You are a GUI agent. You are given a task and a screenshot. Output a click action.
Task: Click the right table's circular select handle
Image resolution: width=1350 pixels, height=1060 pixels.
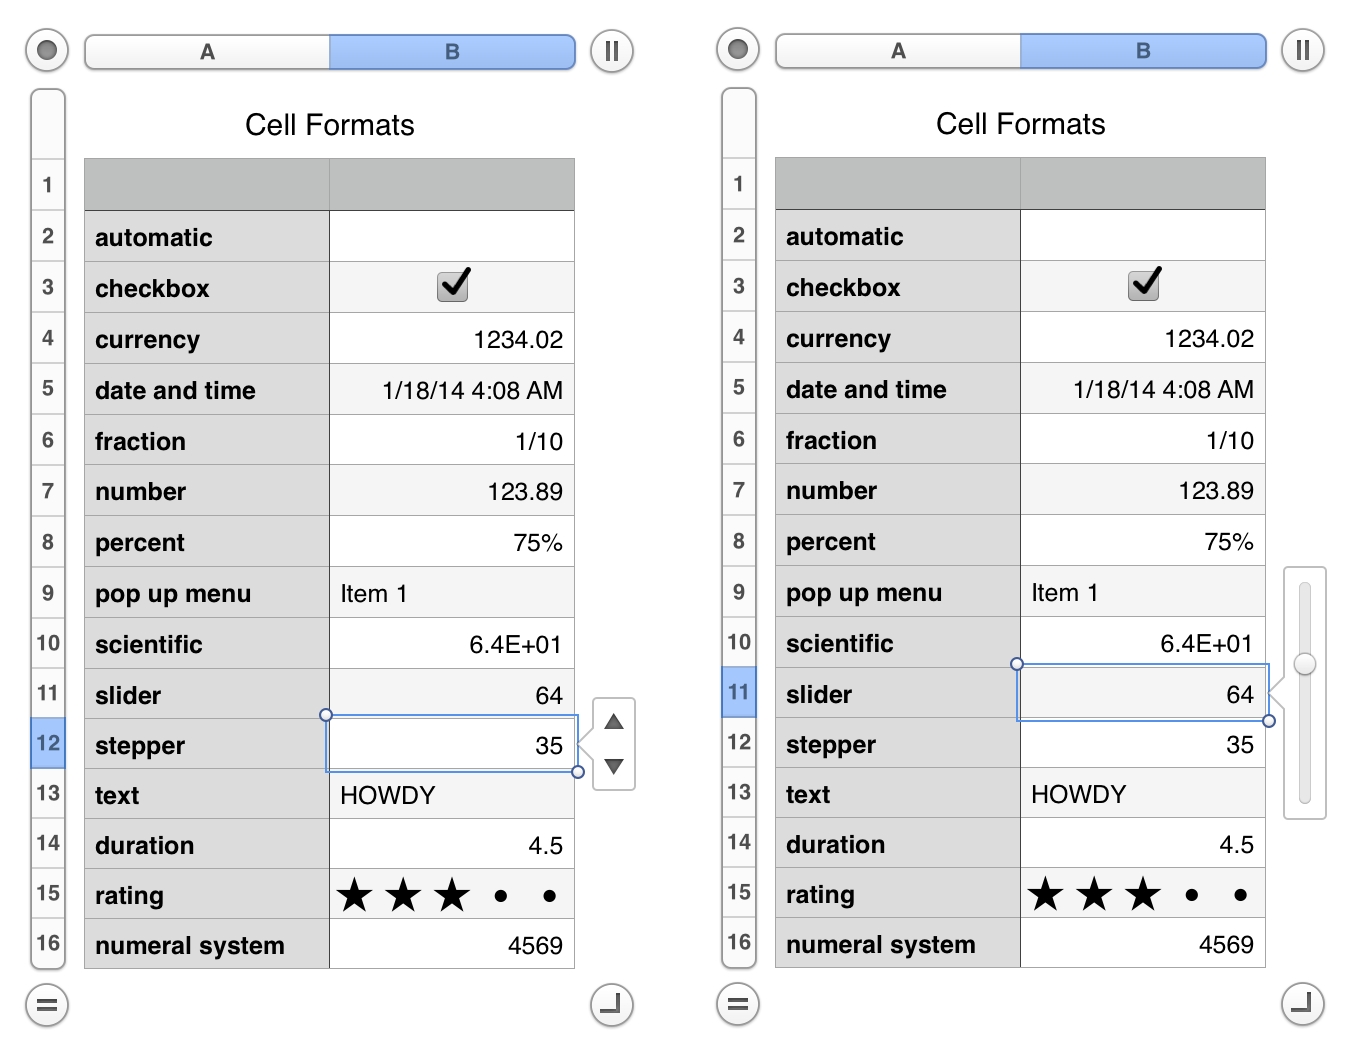pyautogui.click(x=738, y=49)
